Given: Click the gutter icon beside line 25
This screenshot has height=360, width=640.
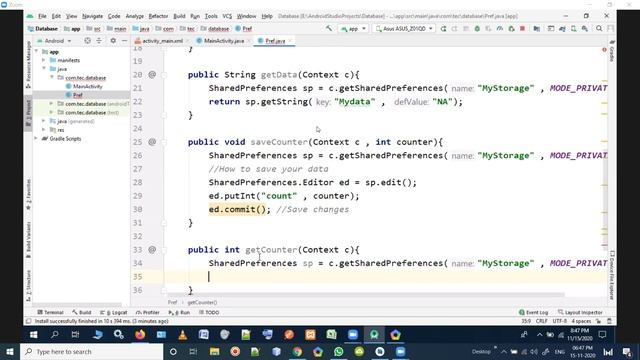Looking at the screenshot, I should (152, 142).
